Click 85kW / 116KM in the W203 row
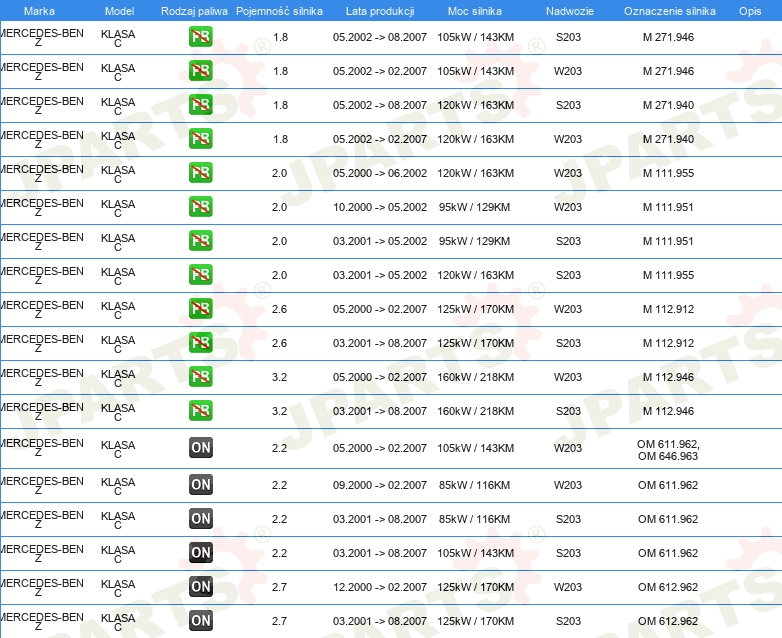The width and height of the screenshot is (782, 638). 474,485
